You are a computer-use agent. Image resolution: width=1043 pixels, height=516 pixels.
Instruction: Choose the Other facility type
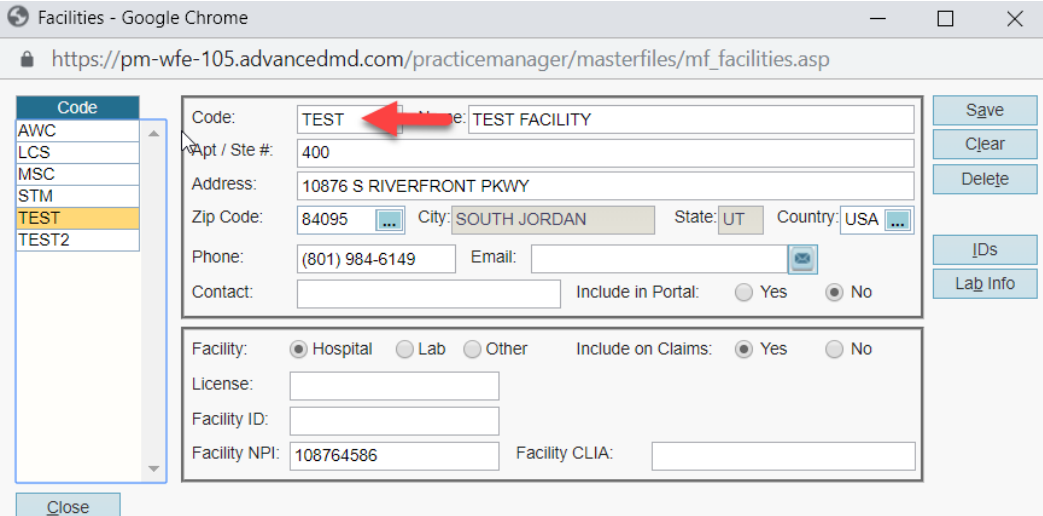point(472,350)
